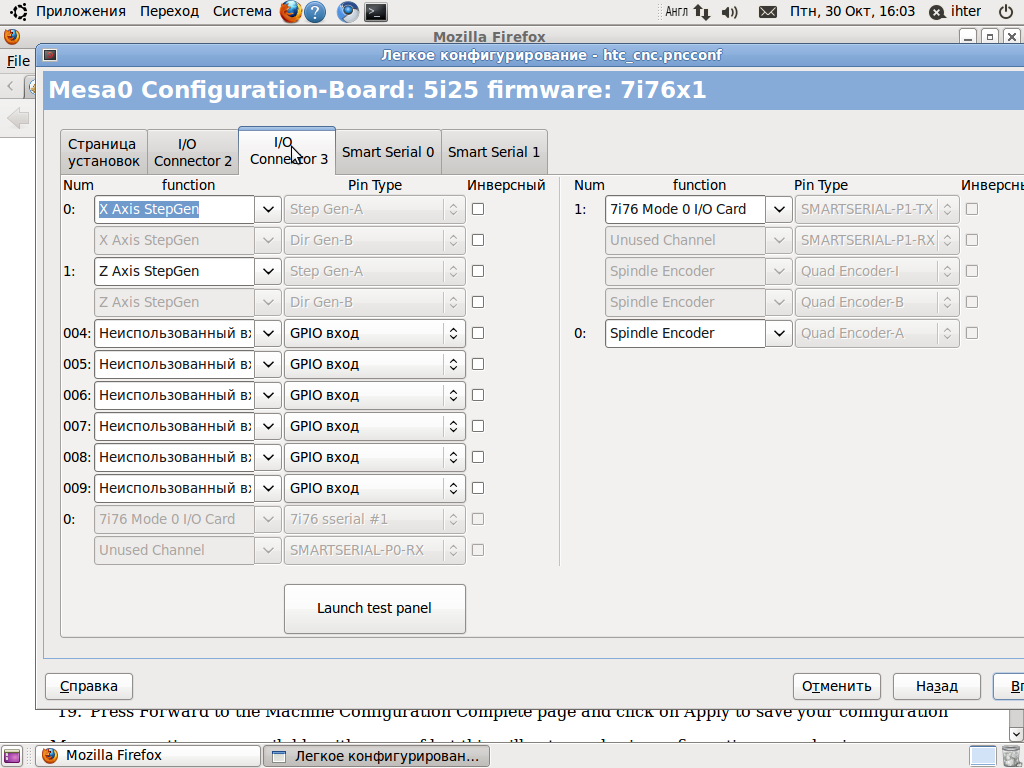This screenshot has width=1024, height=768.
Task: Open GPIO вход pin type for pin 004
Action: point(375,333)
